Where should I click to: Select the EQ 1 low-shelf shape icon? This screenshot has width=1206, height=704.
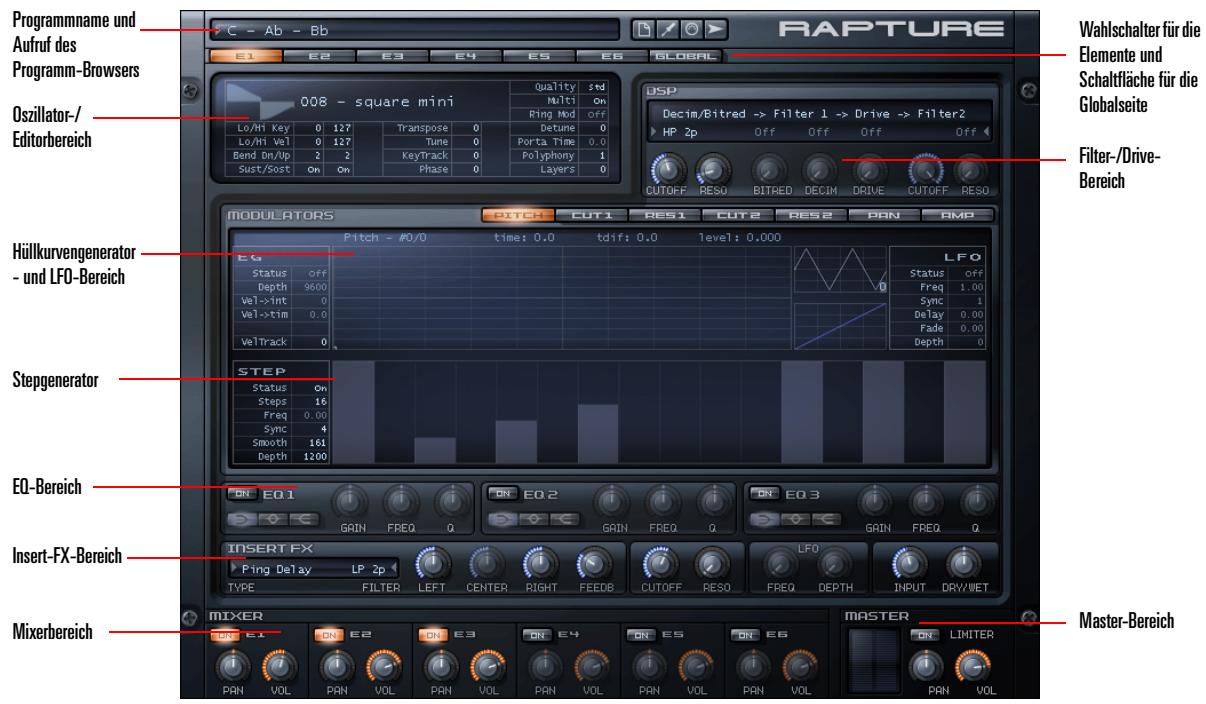[240, 518]
